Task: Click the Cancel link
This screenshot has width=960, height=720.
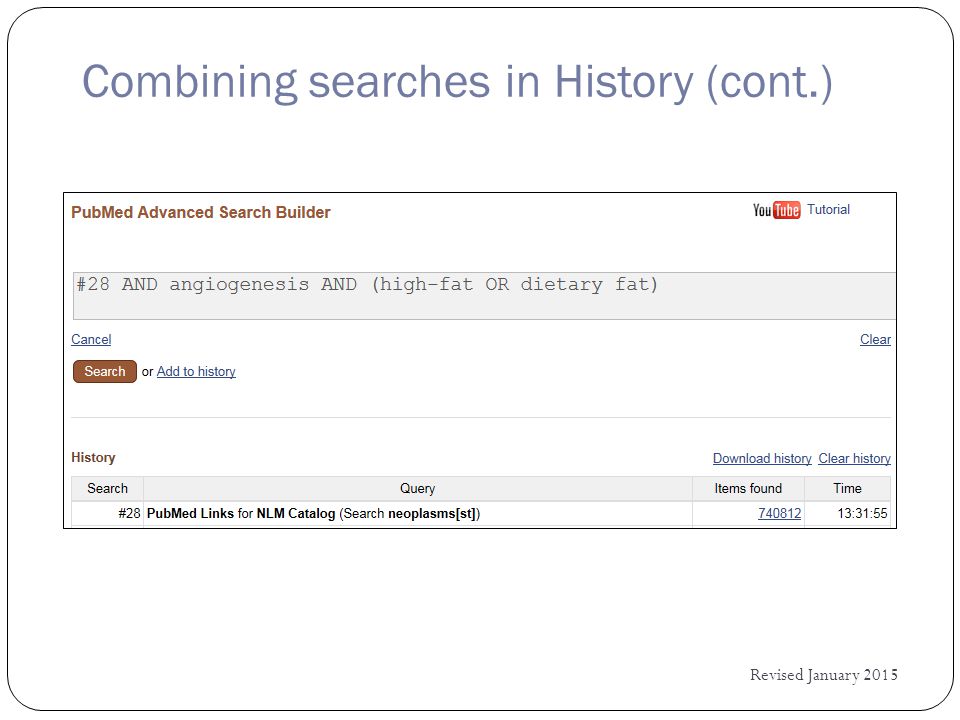Action: click(x=91, y=339)
